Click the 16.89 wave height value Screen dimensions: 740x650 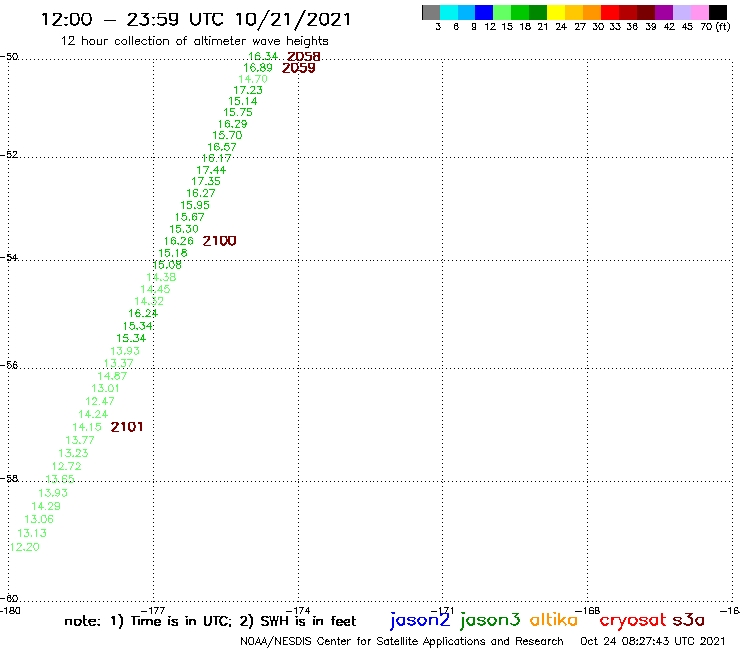[x=258, y=68]
